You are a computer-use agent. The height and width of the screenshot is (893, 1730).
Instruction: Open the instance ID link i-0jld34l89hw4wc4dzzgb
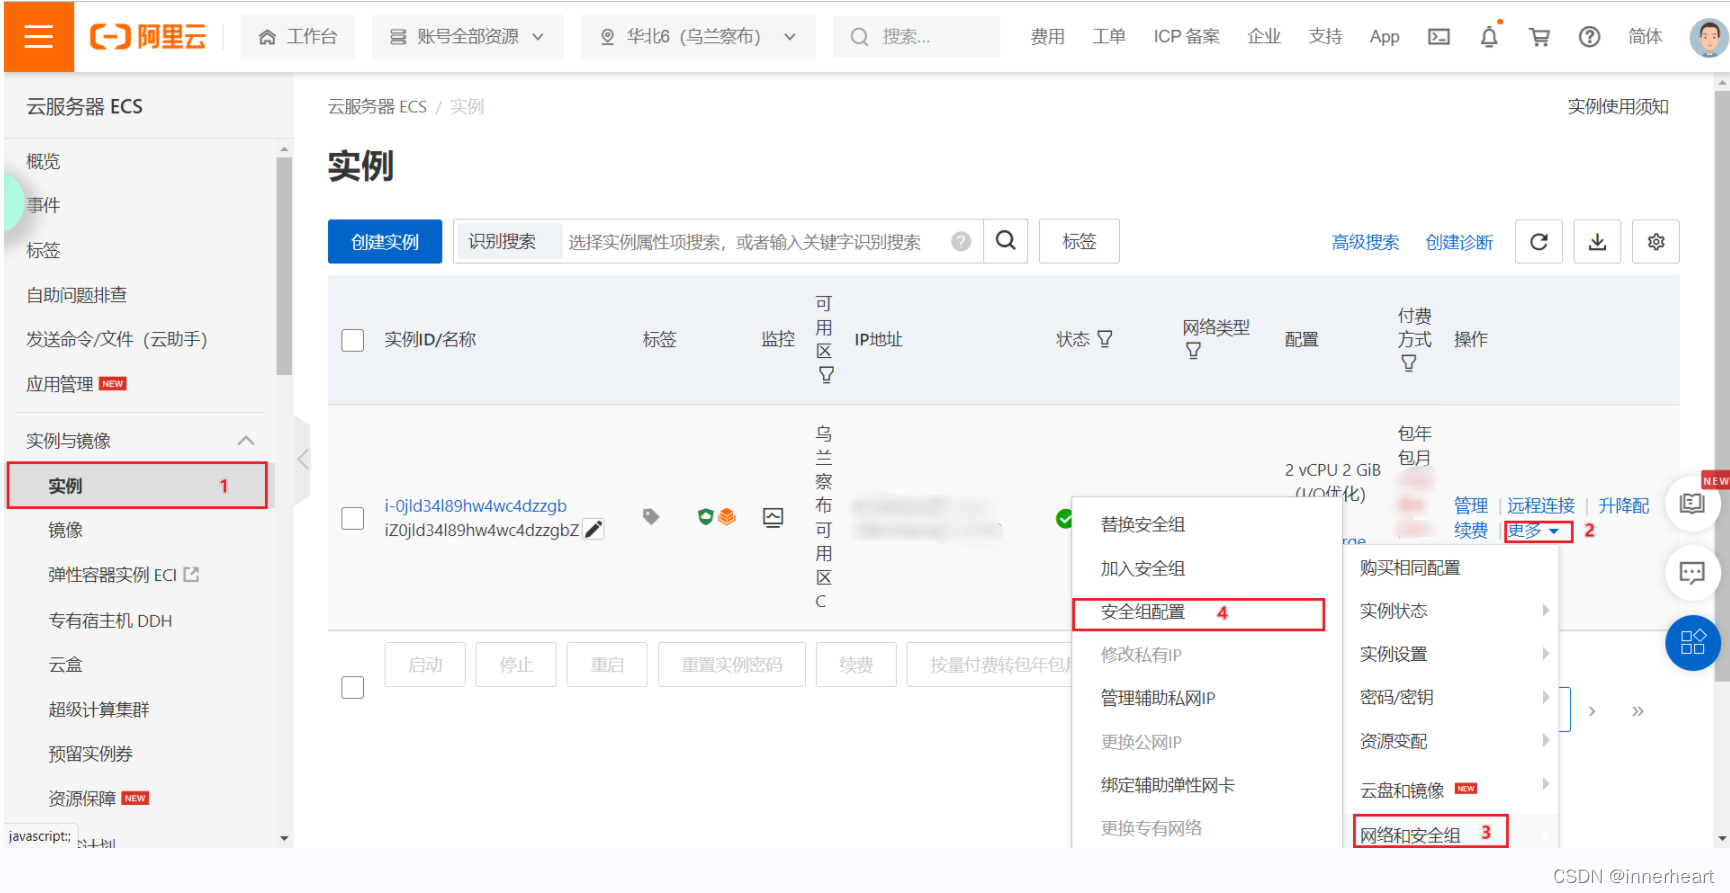[x=476, y=506]
